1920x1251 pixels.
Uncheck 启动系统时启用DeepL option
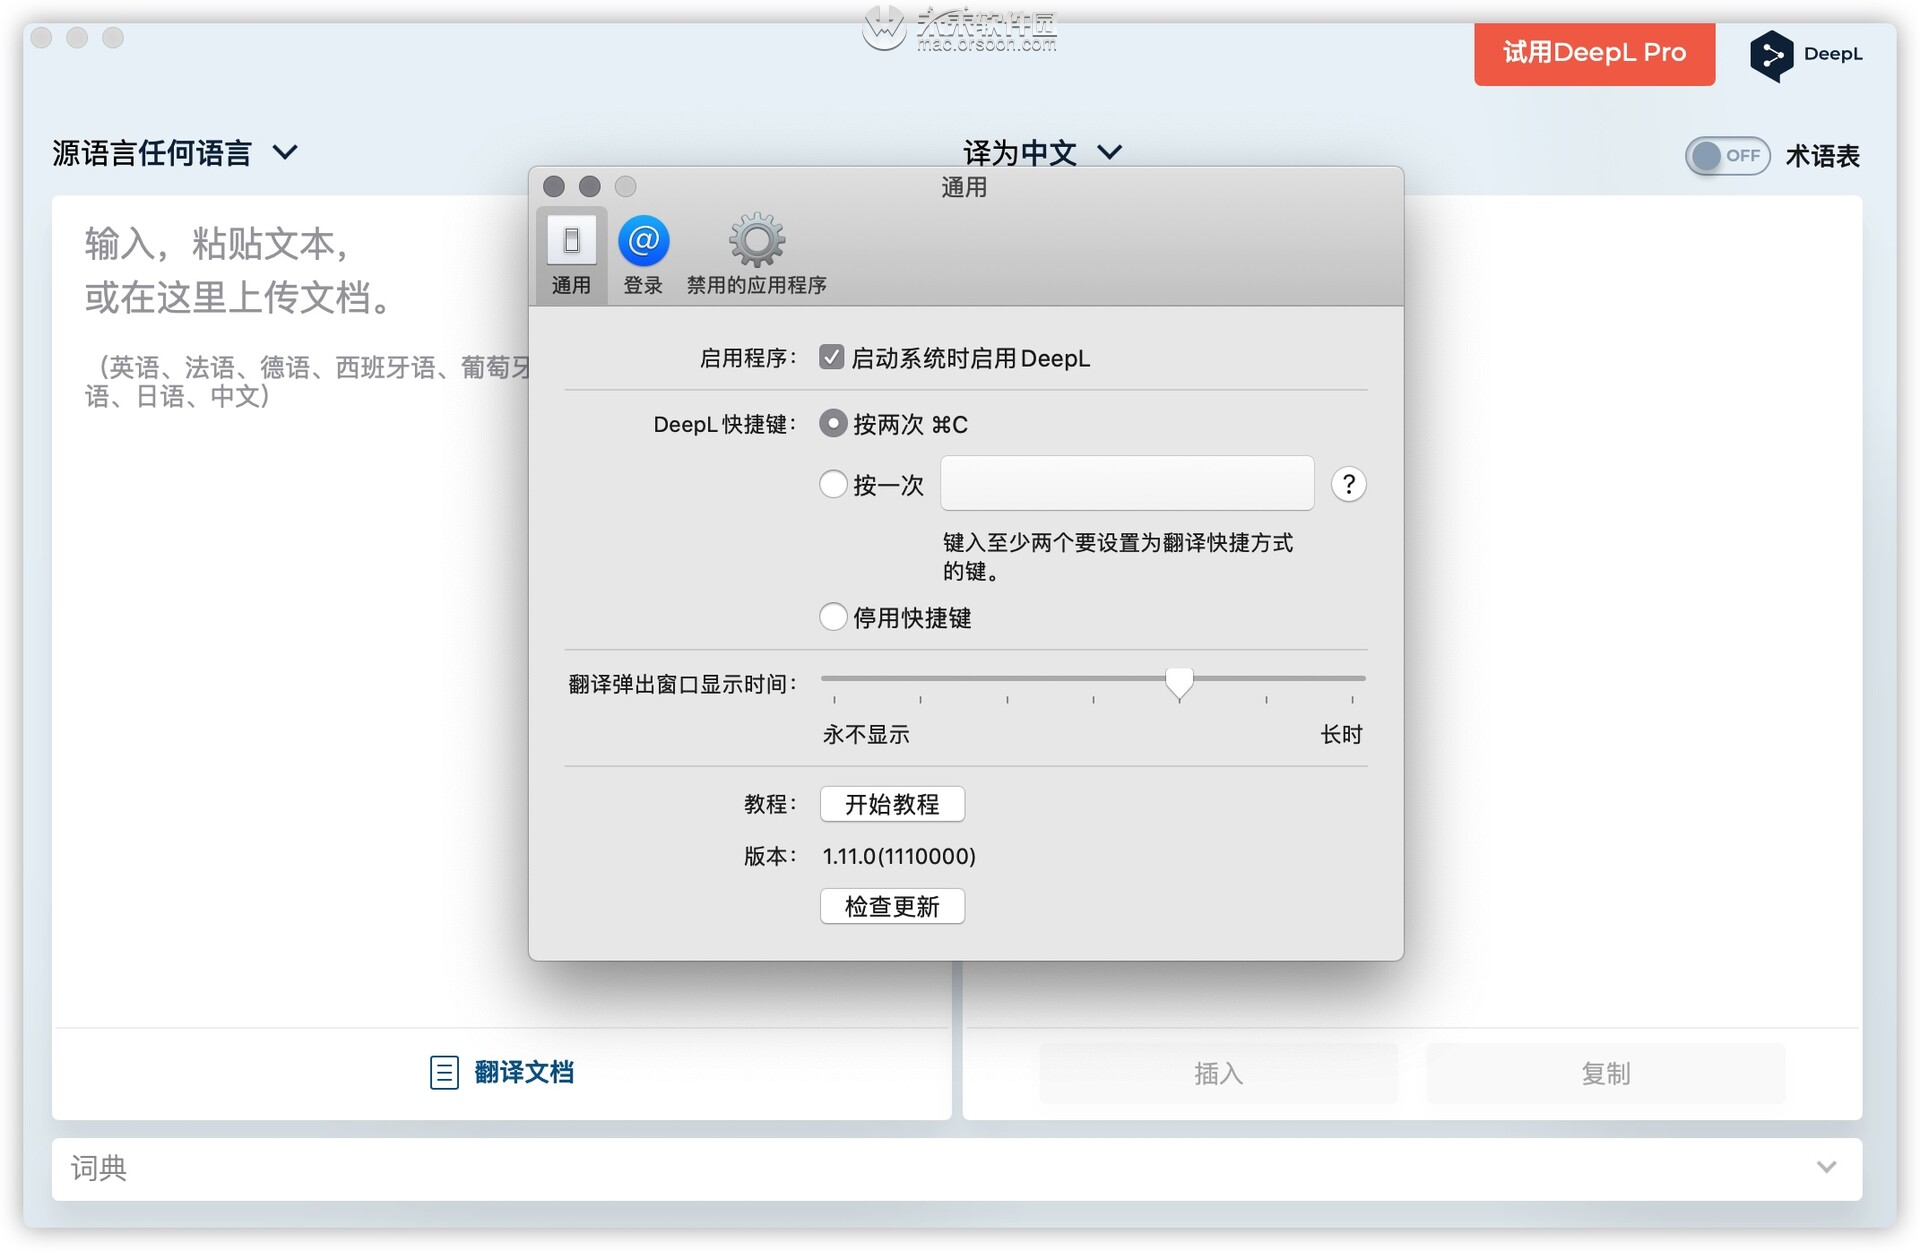click(x=832, y=356)
